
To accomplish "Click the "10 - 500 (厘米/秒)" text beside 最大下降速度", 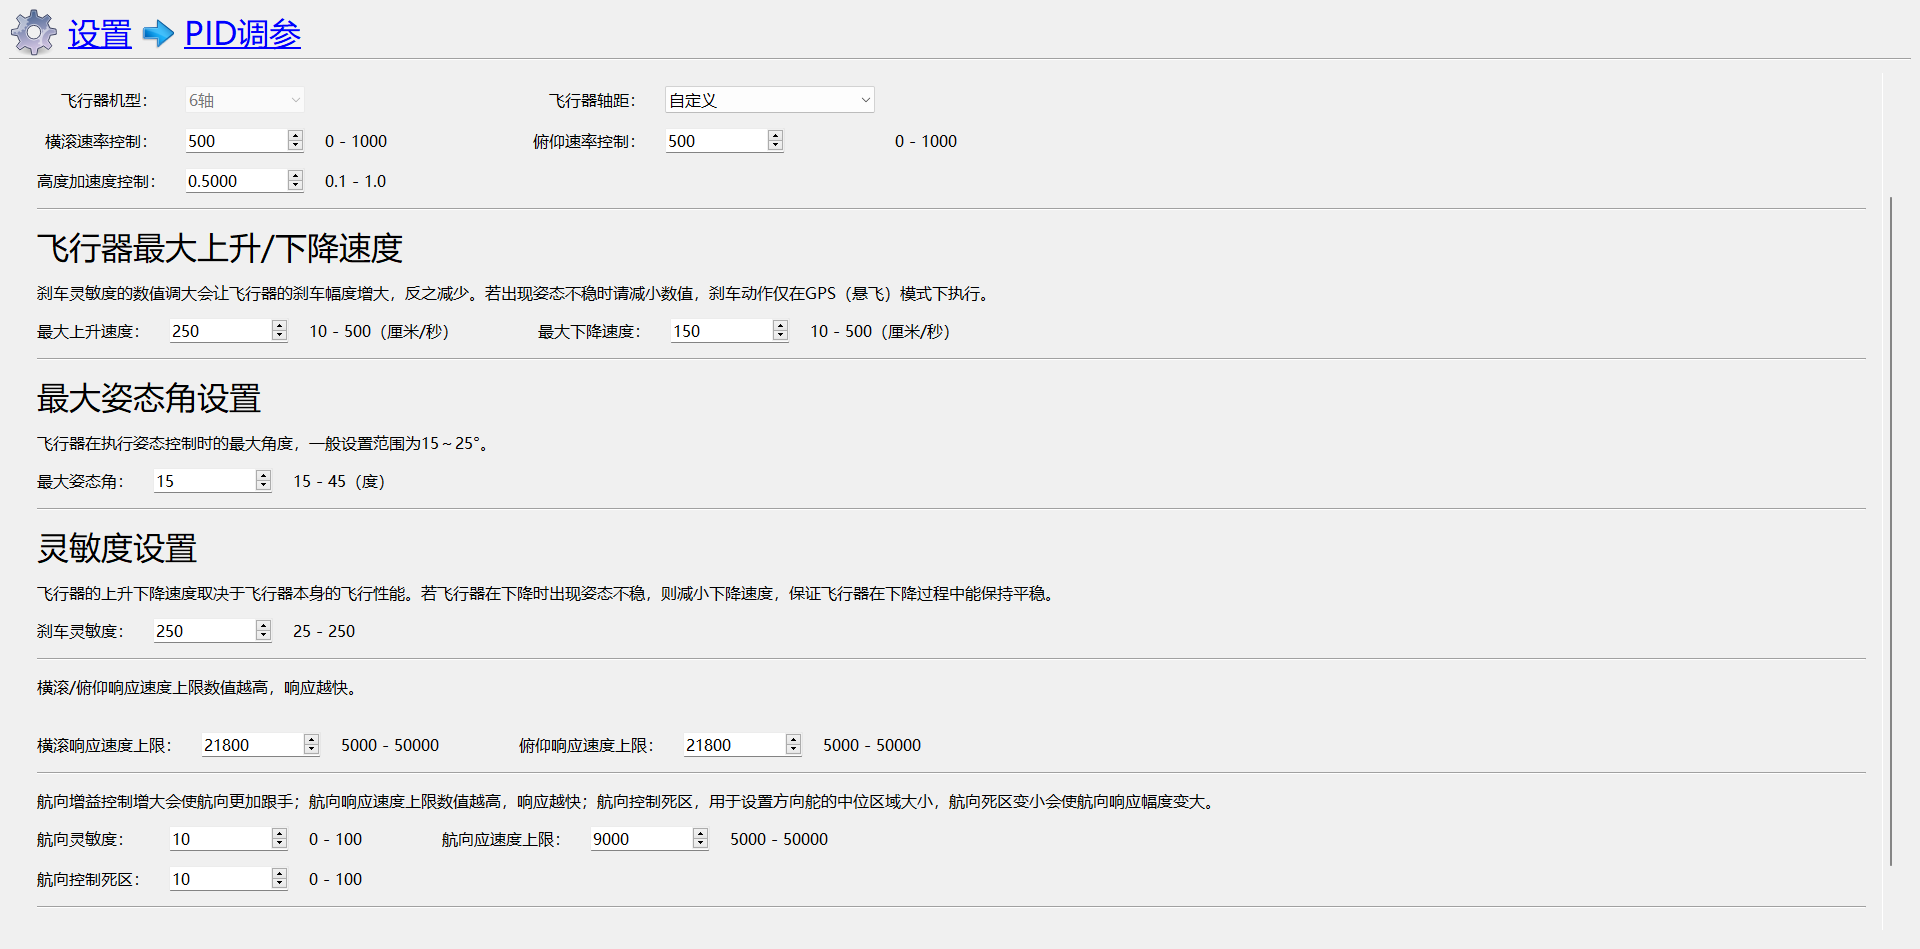I will coord(880,331).
